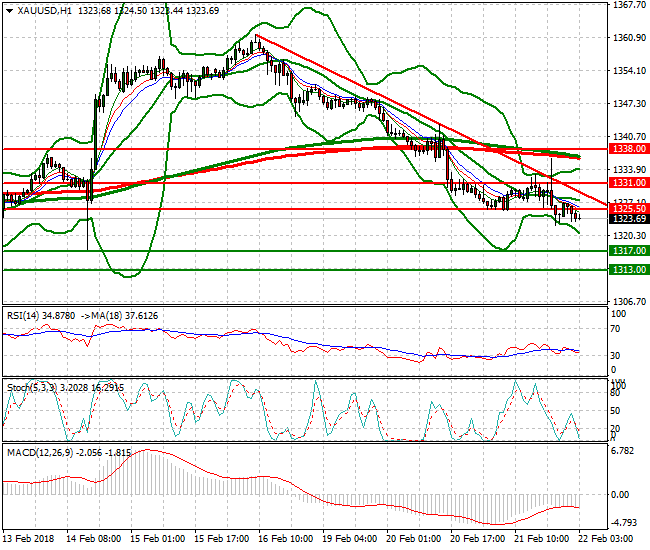Click the 16 Feb 10:00 time label
The height and width of the screenshot is (550, 650).
(286, 539)
